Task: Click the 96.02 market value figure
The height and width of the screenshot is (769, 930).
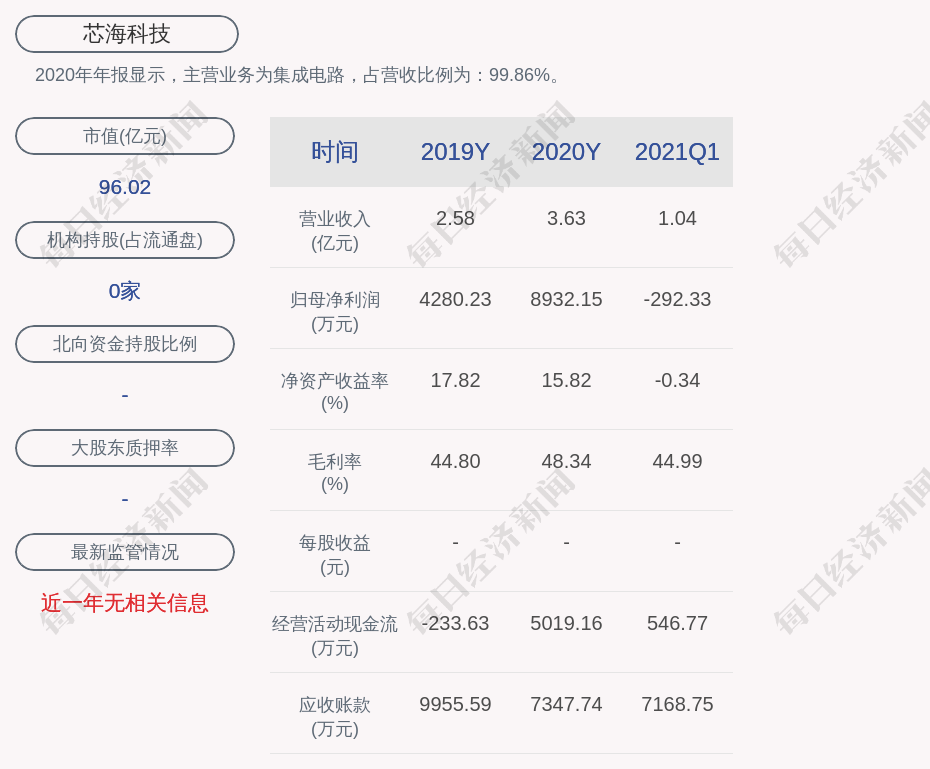Action: (x=125, y=187)
